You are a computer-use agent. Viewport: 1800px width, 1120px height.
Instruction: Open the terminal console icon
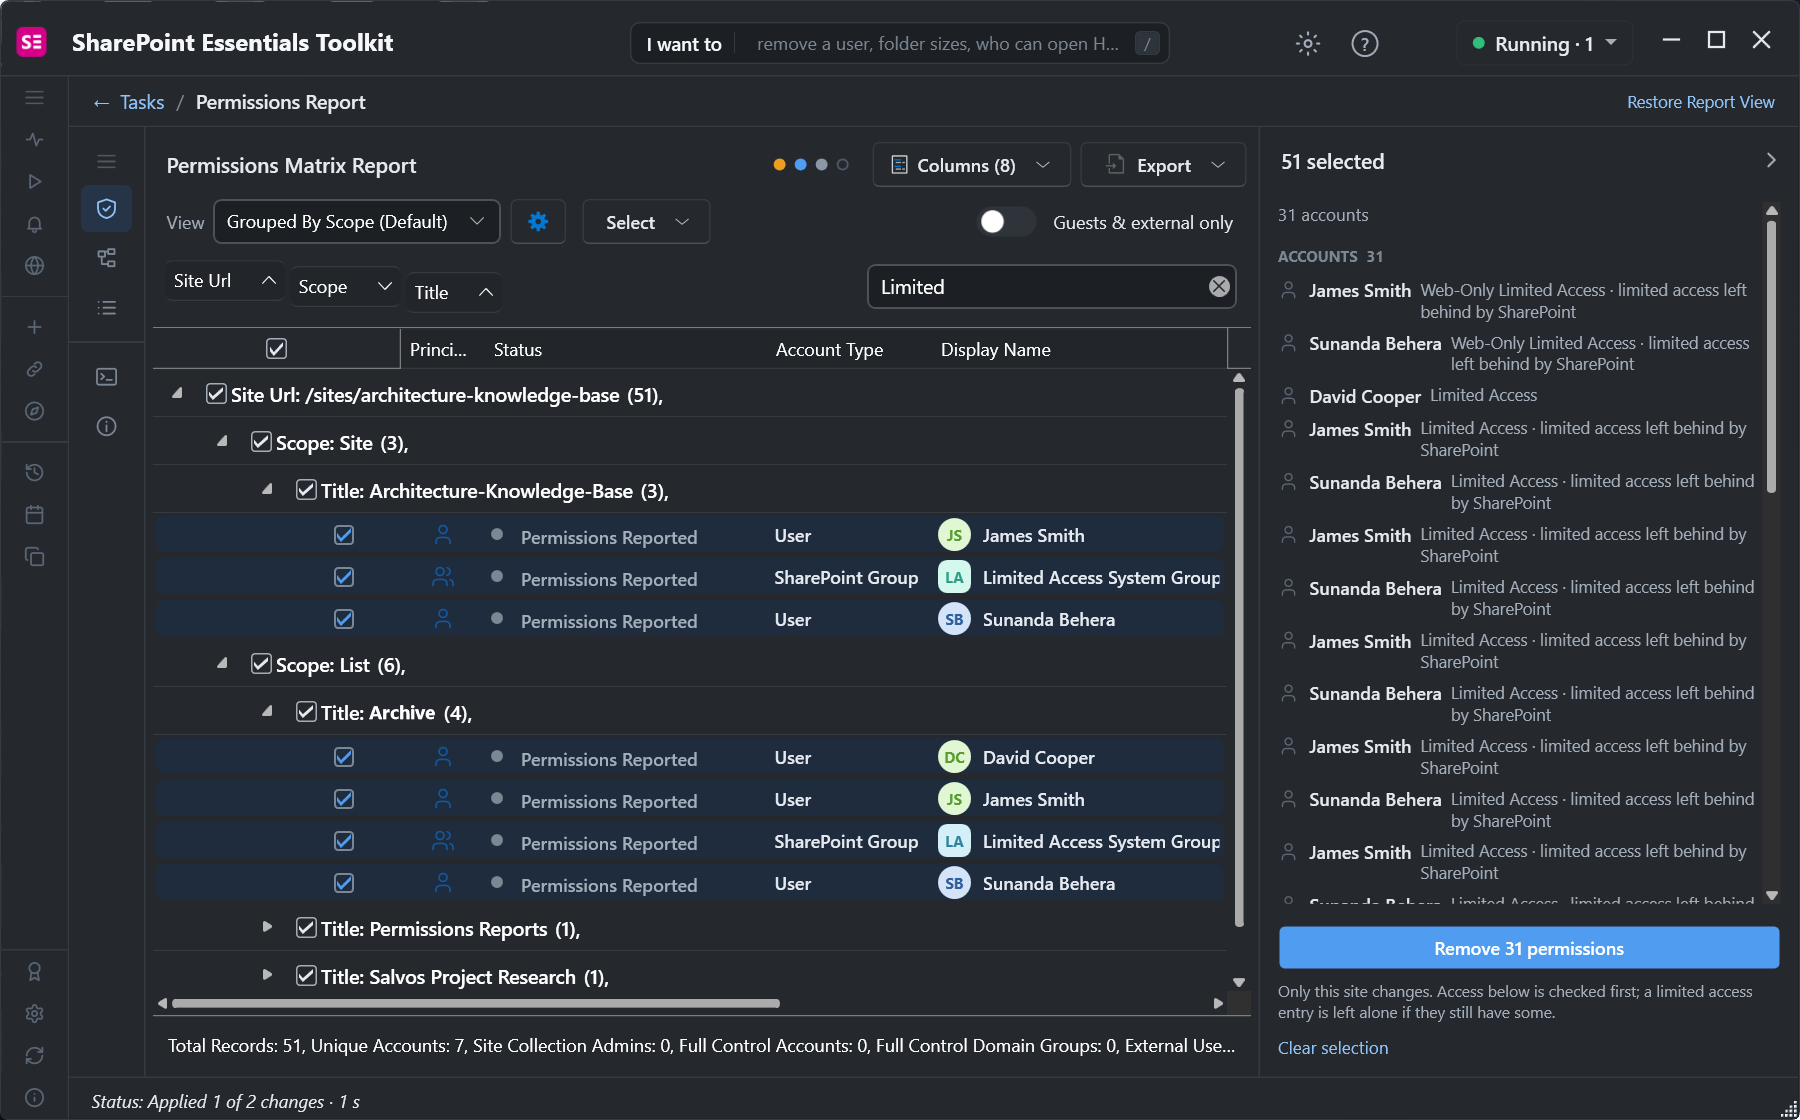(107, 377)
